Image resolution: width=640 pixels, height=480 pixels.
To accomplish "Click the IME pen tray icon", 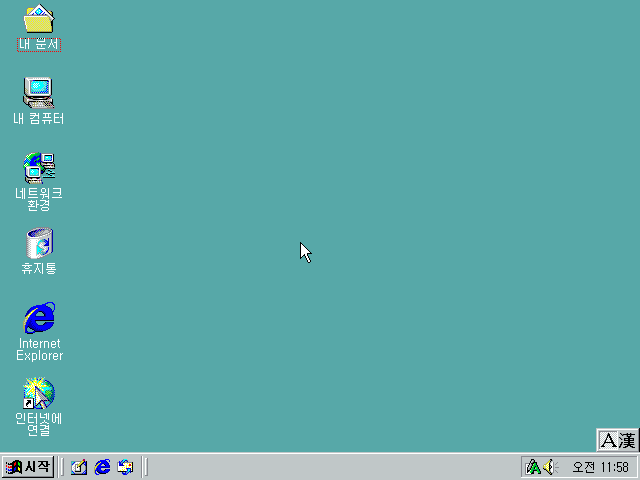I will click(533, 467).
